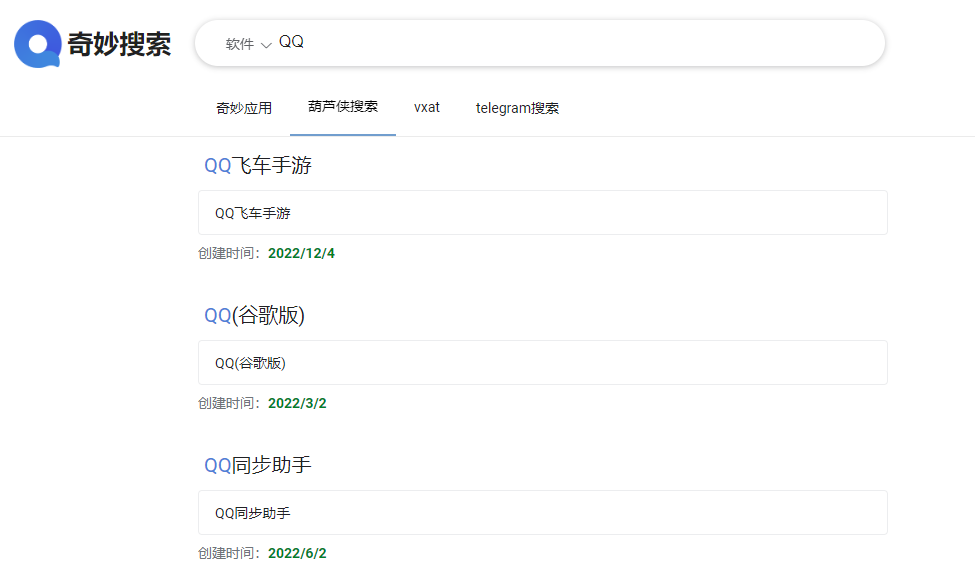Viewport: 975px width, 575px height.
Task: Open the QQ飞车手游 result title
Action: tap(257, 165)
